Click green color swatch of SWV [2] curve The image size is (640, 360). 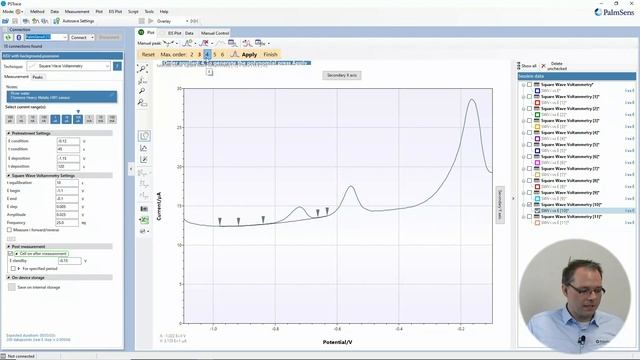click(x=538, y=115)
